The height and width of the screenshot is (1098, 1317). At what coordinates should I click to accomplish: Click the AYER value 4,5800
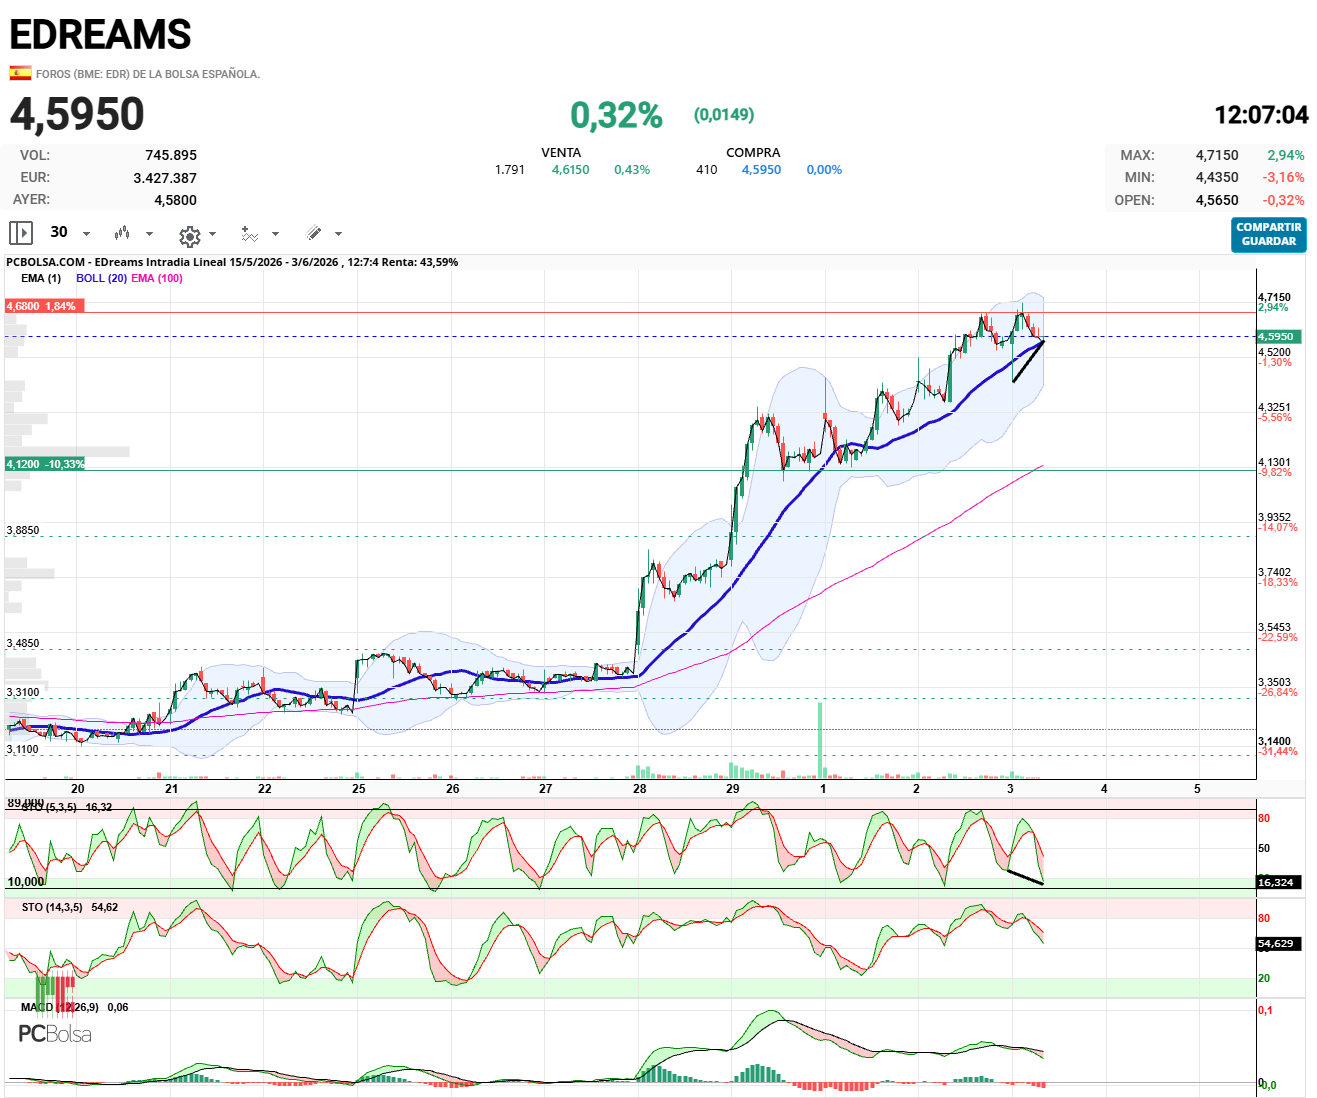click(176, 200)
